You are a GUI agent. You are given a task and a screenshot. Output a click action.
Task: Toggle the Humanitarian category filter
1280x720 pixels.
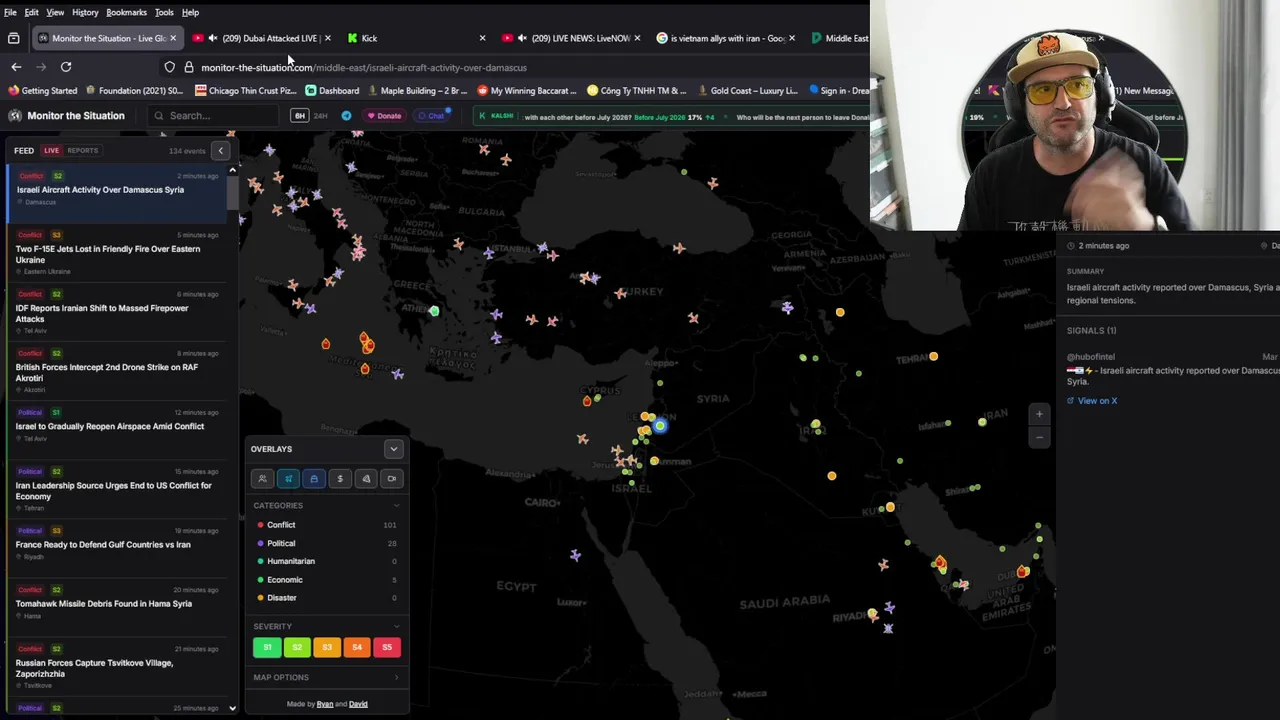[327, 561]
